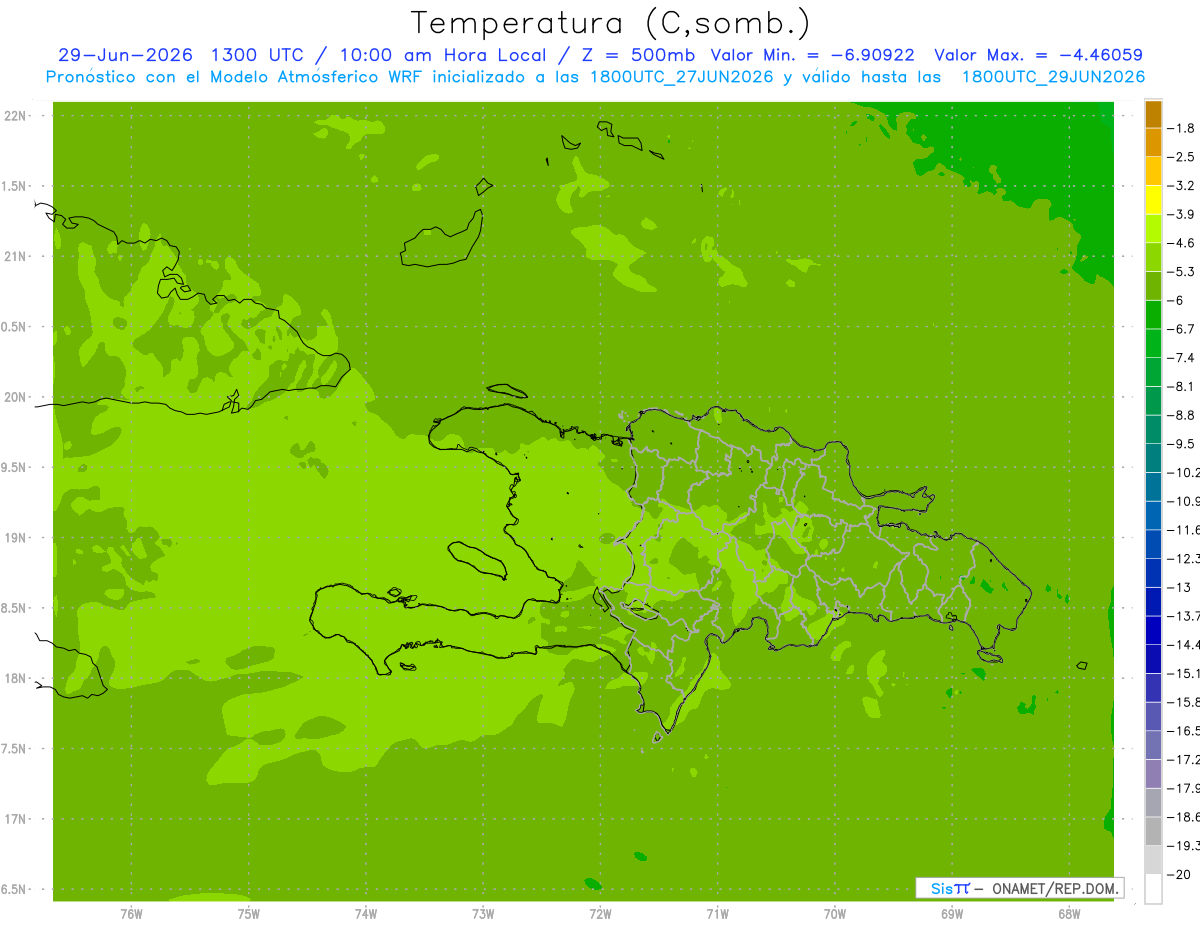
Task: Click the '76W' longitude label
Action: click(131, 914)
